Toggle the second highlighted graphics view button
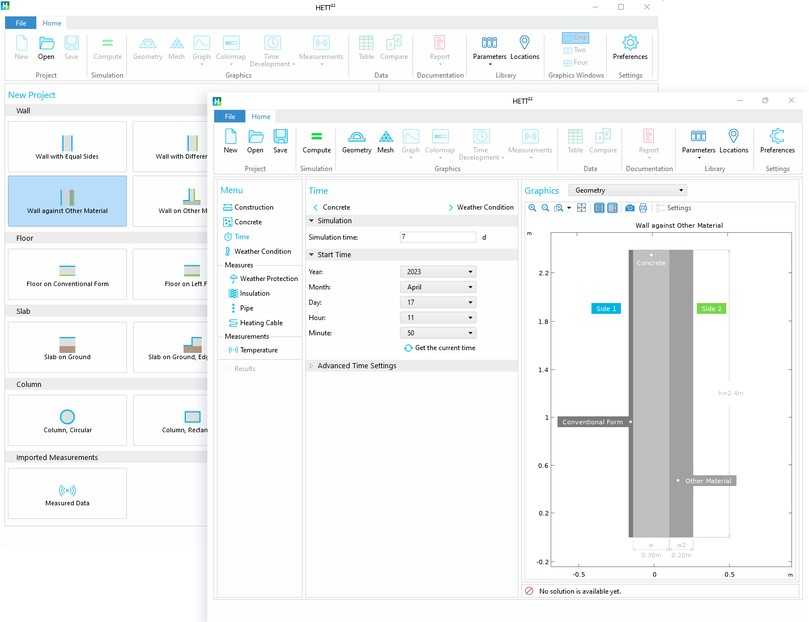Screen dimensions: 809x622 pyautogui.click(x=612, y=208)
